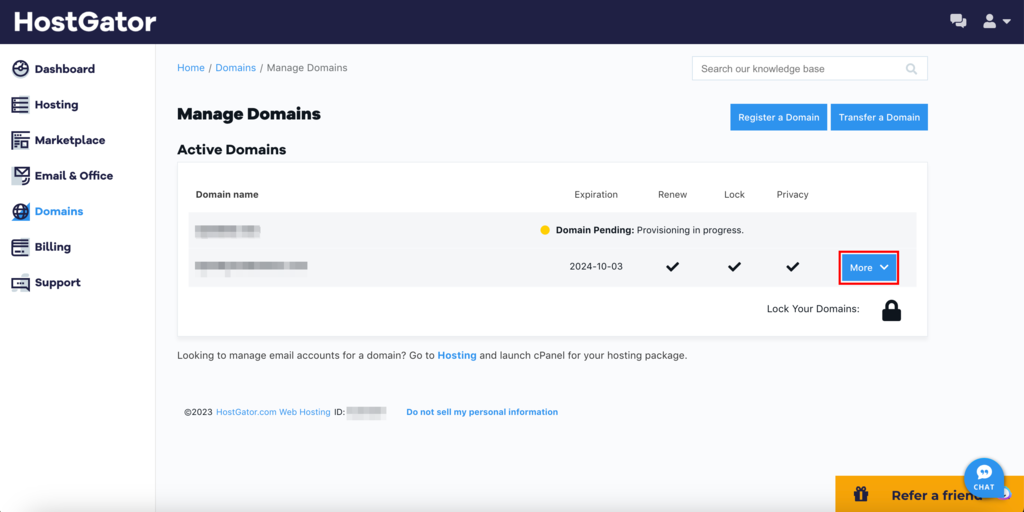Toggle the Renew checkmark for the domain
Screen dimensions: 1024x512
pos(672,267)
